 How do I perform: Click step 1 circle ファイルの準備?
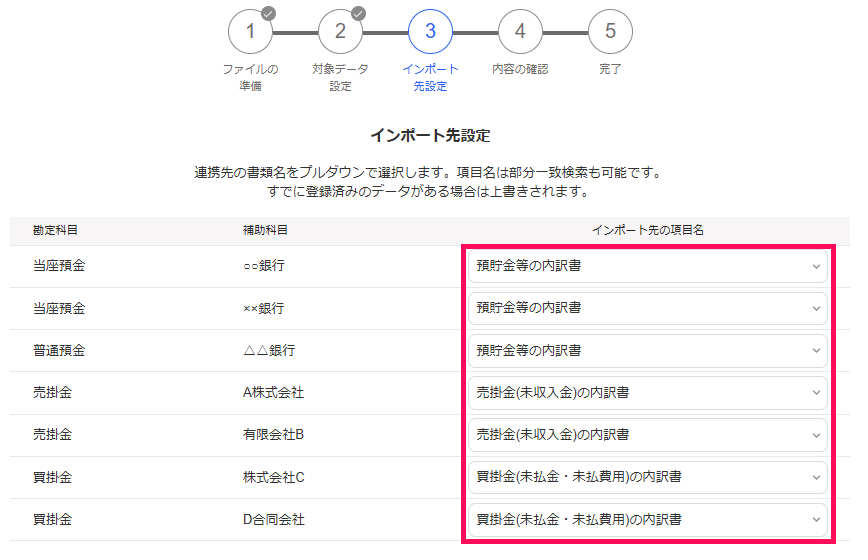tap(250, 32)
